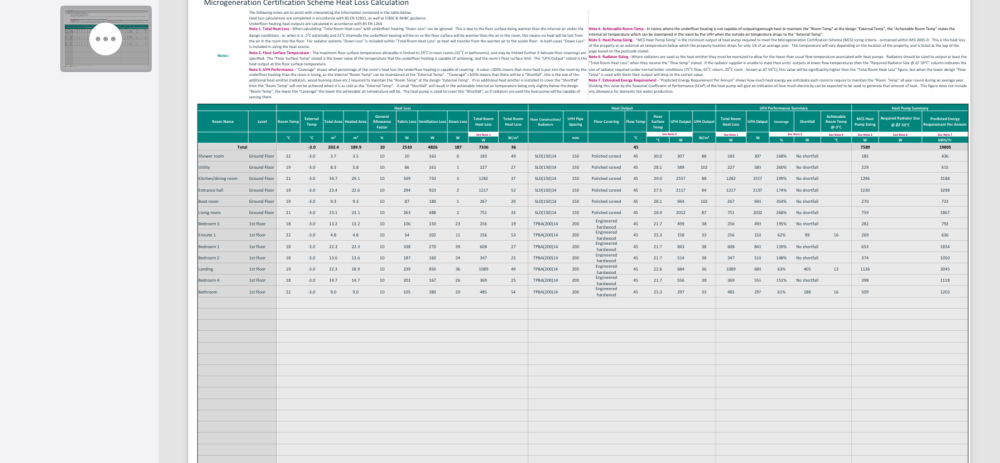Click the total energy value 19805
This screenshot has height=463, width=1000.
point(945,147)
